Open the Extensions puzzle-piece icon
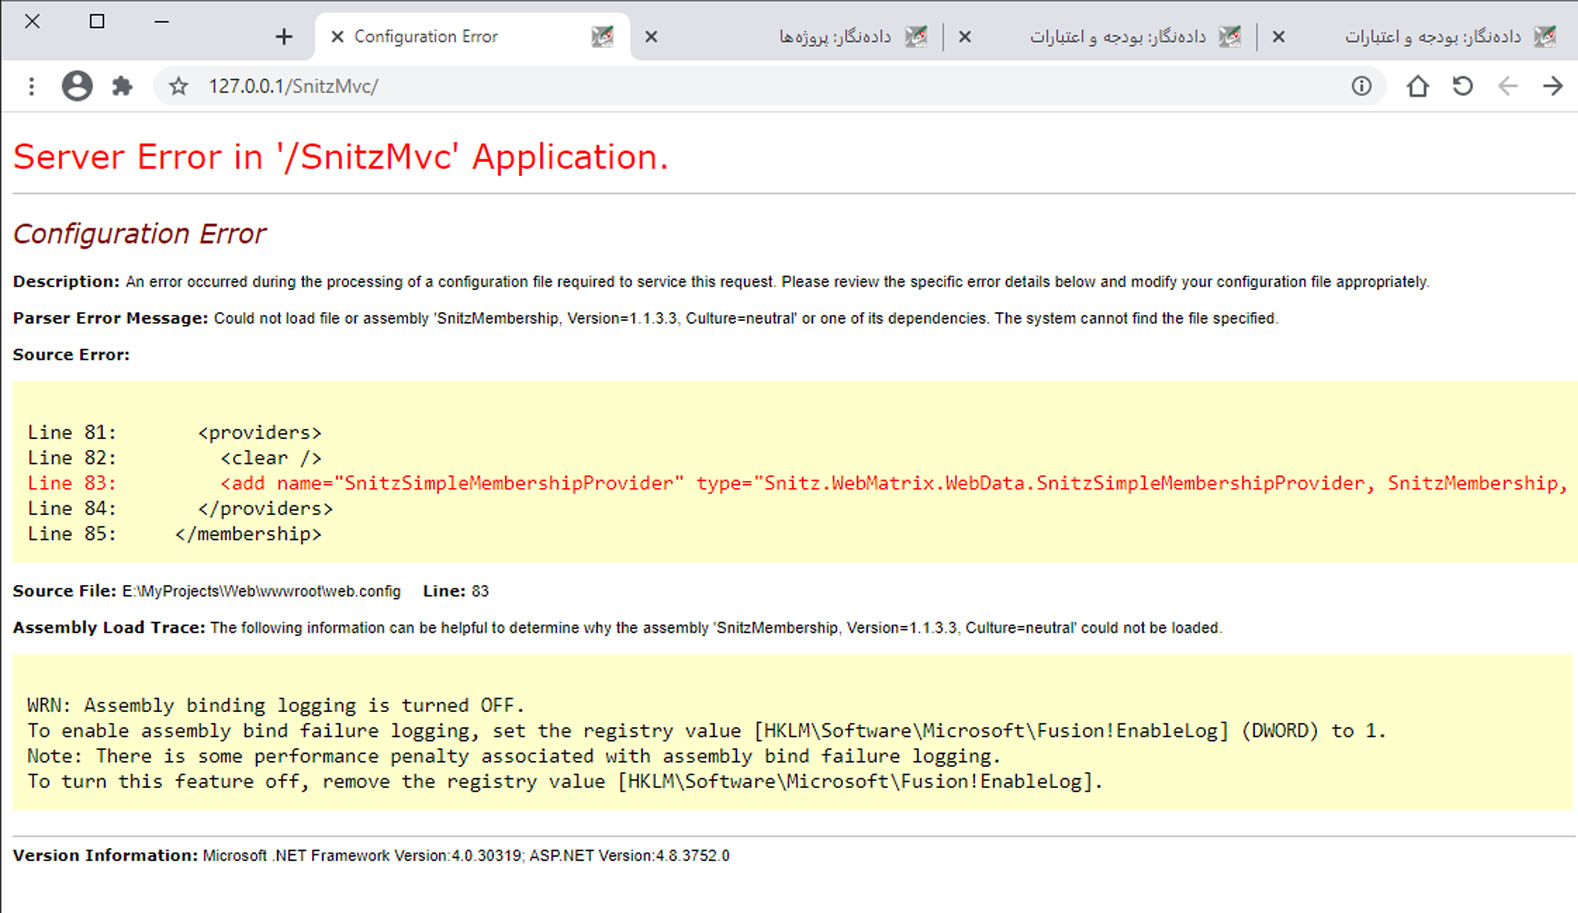Image resolution: width=1578 pixels, height=913 pixels. 122,87
